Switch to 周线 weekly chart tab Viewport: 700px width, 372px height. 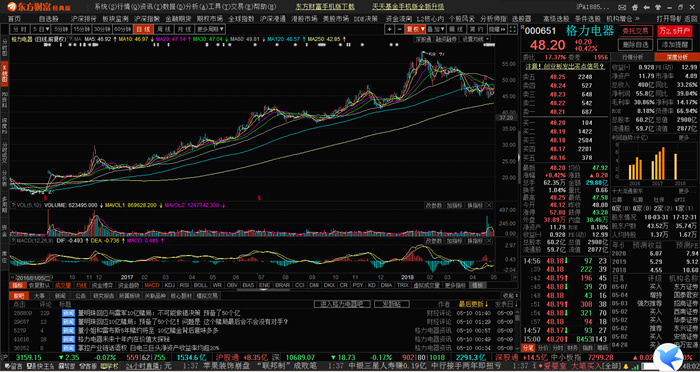[x=163, y=29]
